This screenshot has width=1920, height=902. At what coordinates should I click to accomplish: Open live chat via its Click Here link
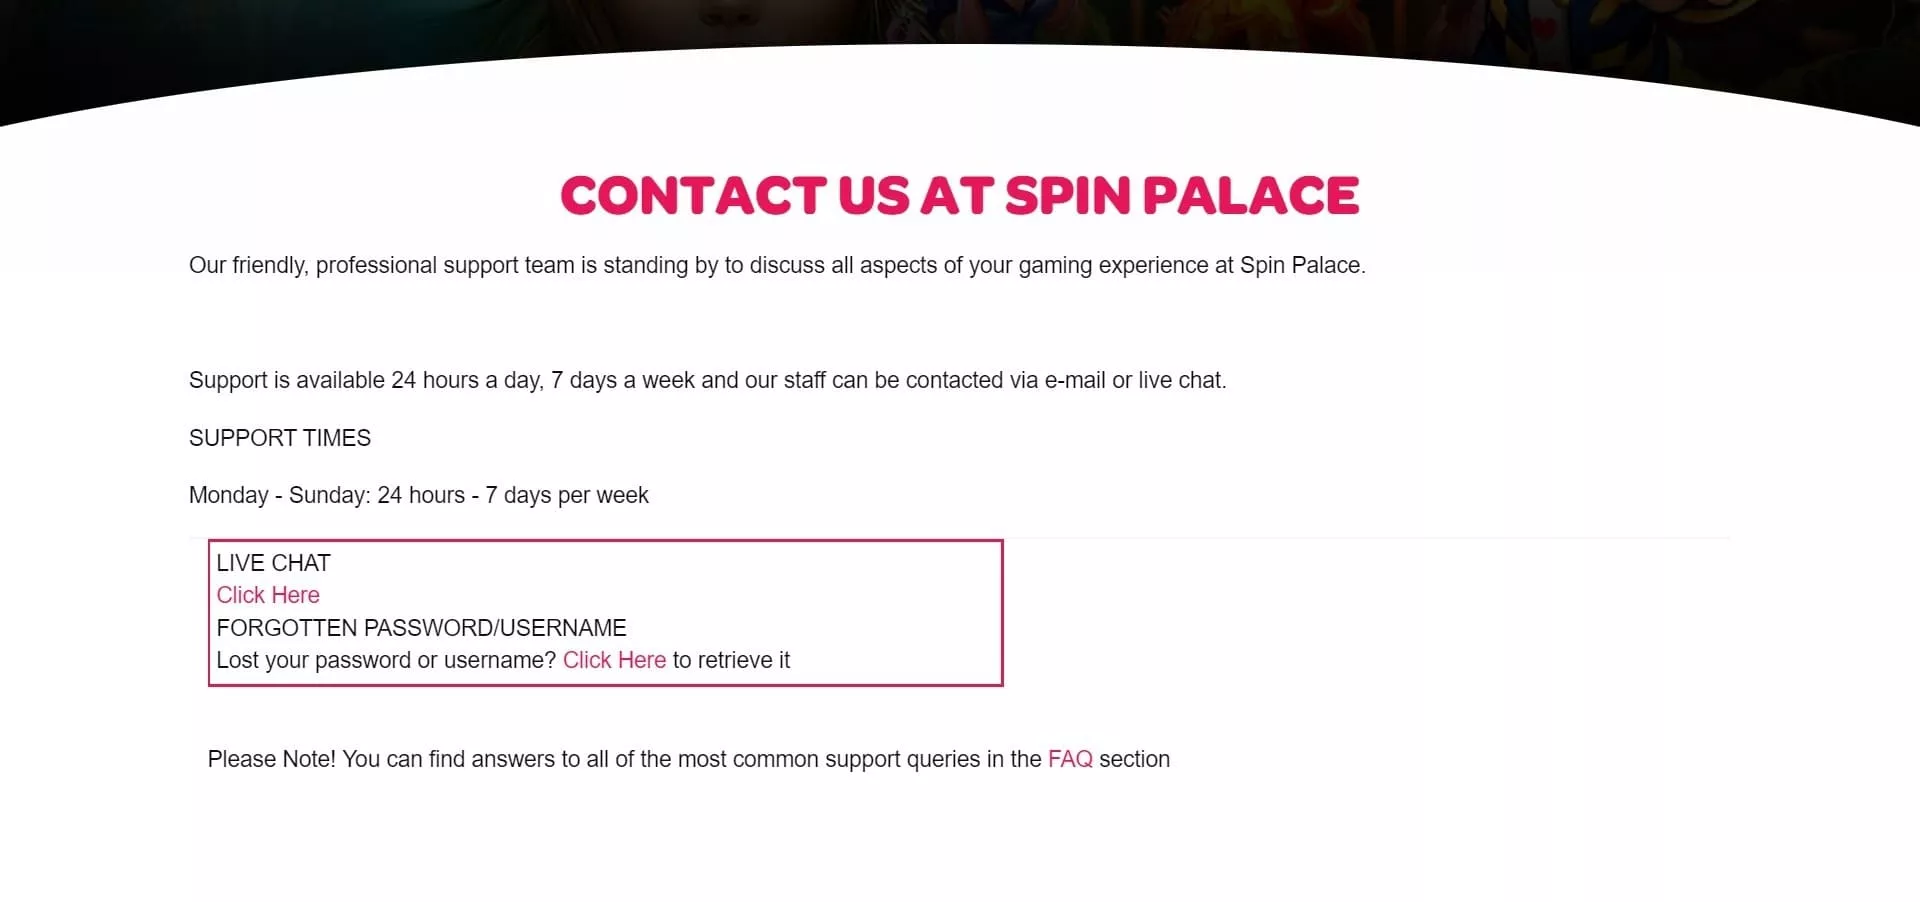[x=268, y=595]
